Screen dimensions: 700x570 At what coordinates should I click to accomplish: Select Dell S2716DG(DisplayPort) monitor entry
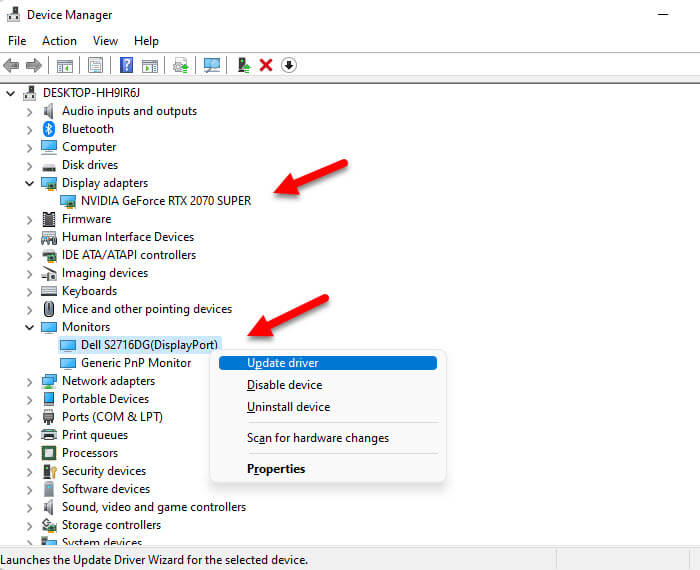click(x=149, y=345)
